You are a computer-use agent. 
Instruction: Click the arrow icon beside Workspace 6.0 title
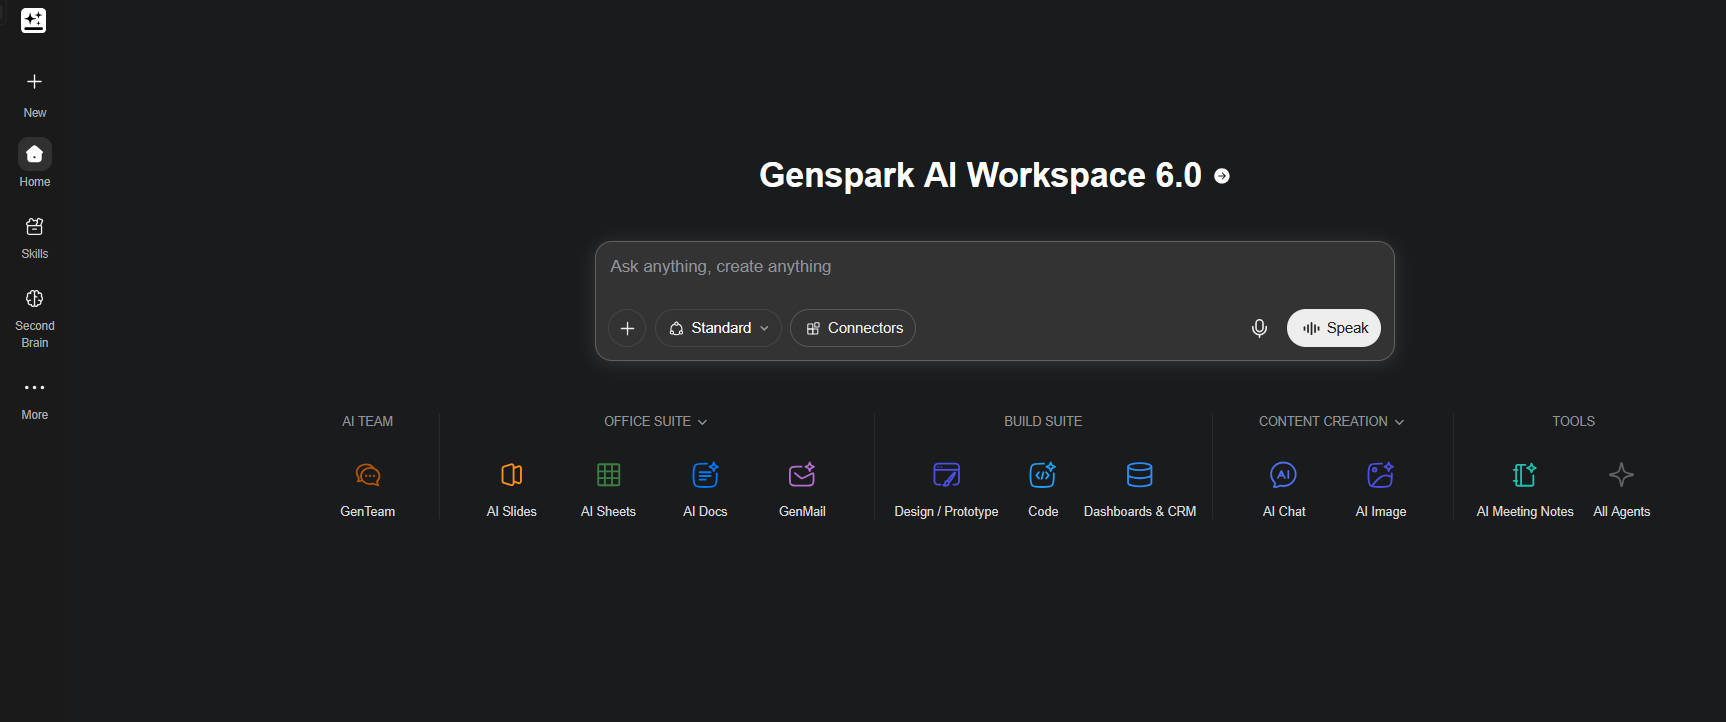1222,176
